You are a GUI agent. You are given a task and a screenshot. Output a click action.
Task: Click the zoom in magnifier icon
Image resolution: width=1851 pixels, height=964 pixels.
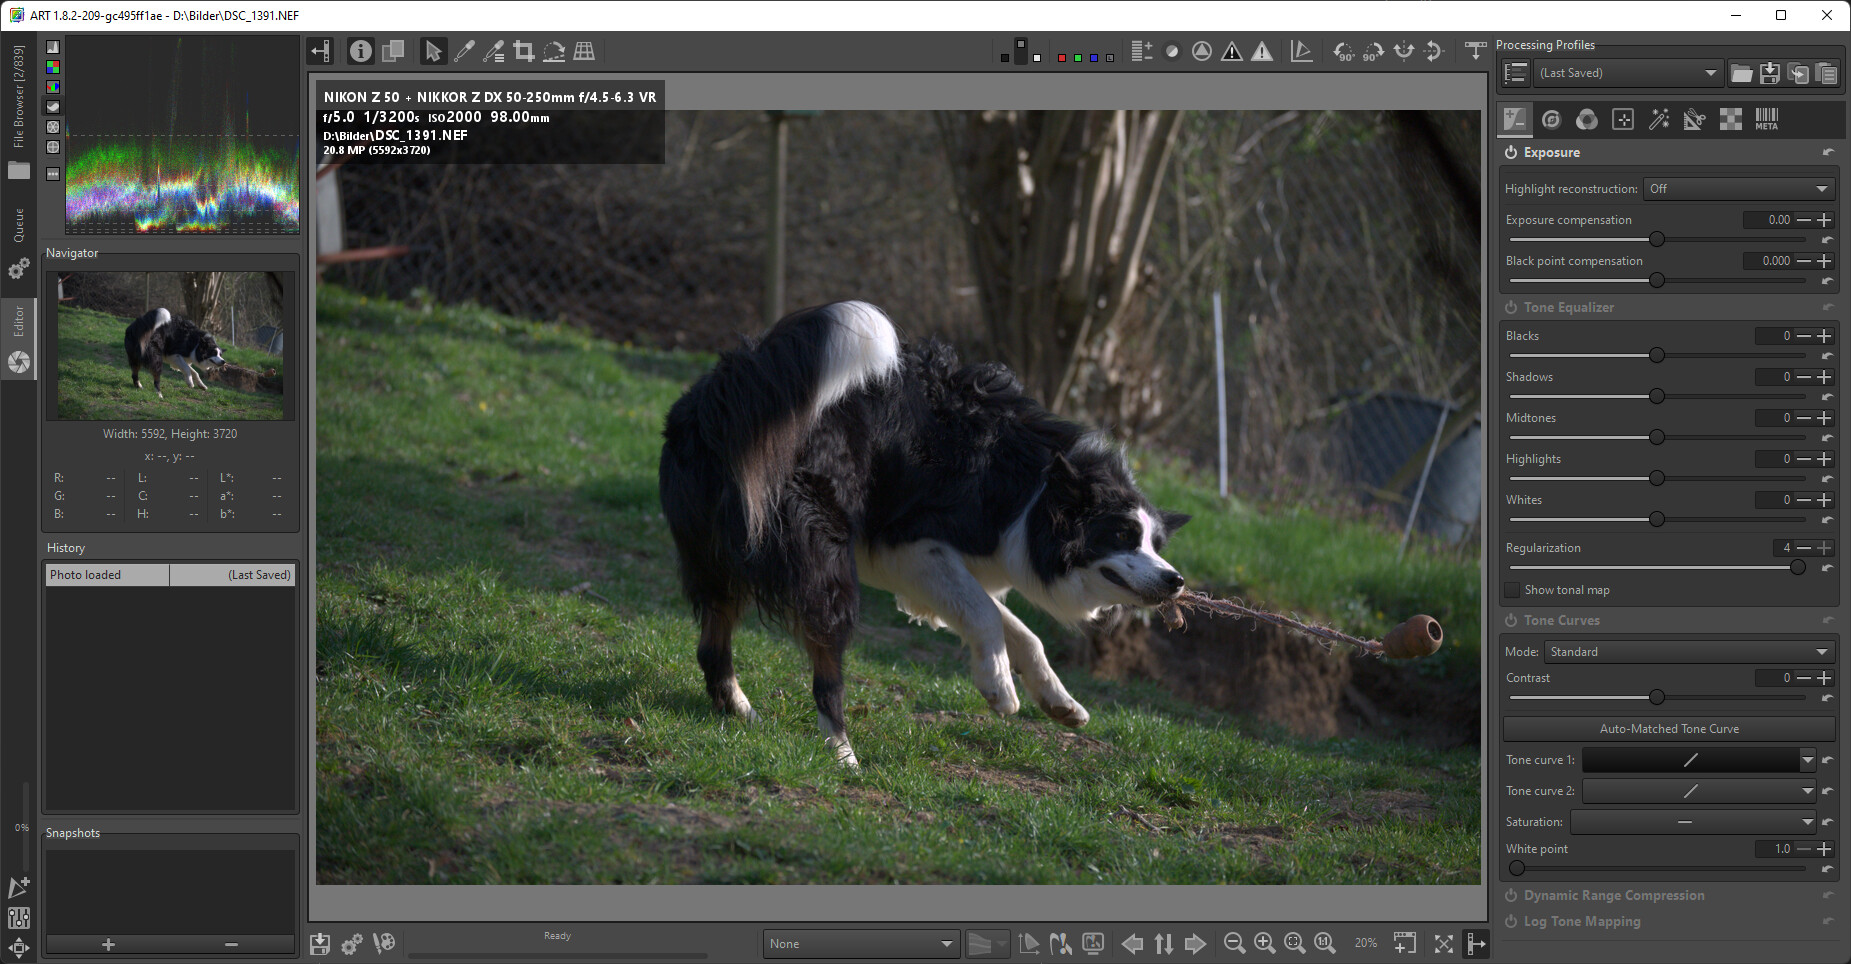pyautogui.click(x=1264, y=943)
